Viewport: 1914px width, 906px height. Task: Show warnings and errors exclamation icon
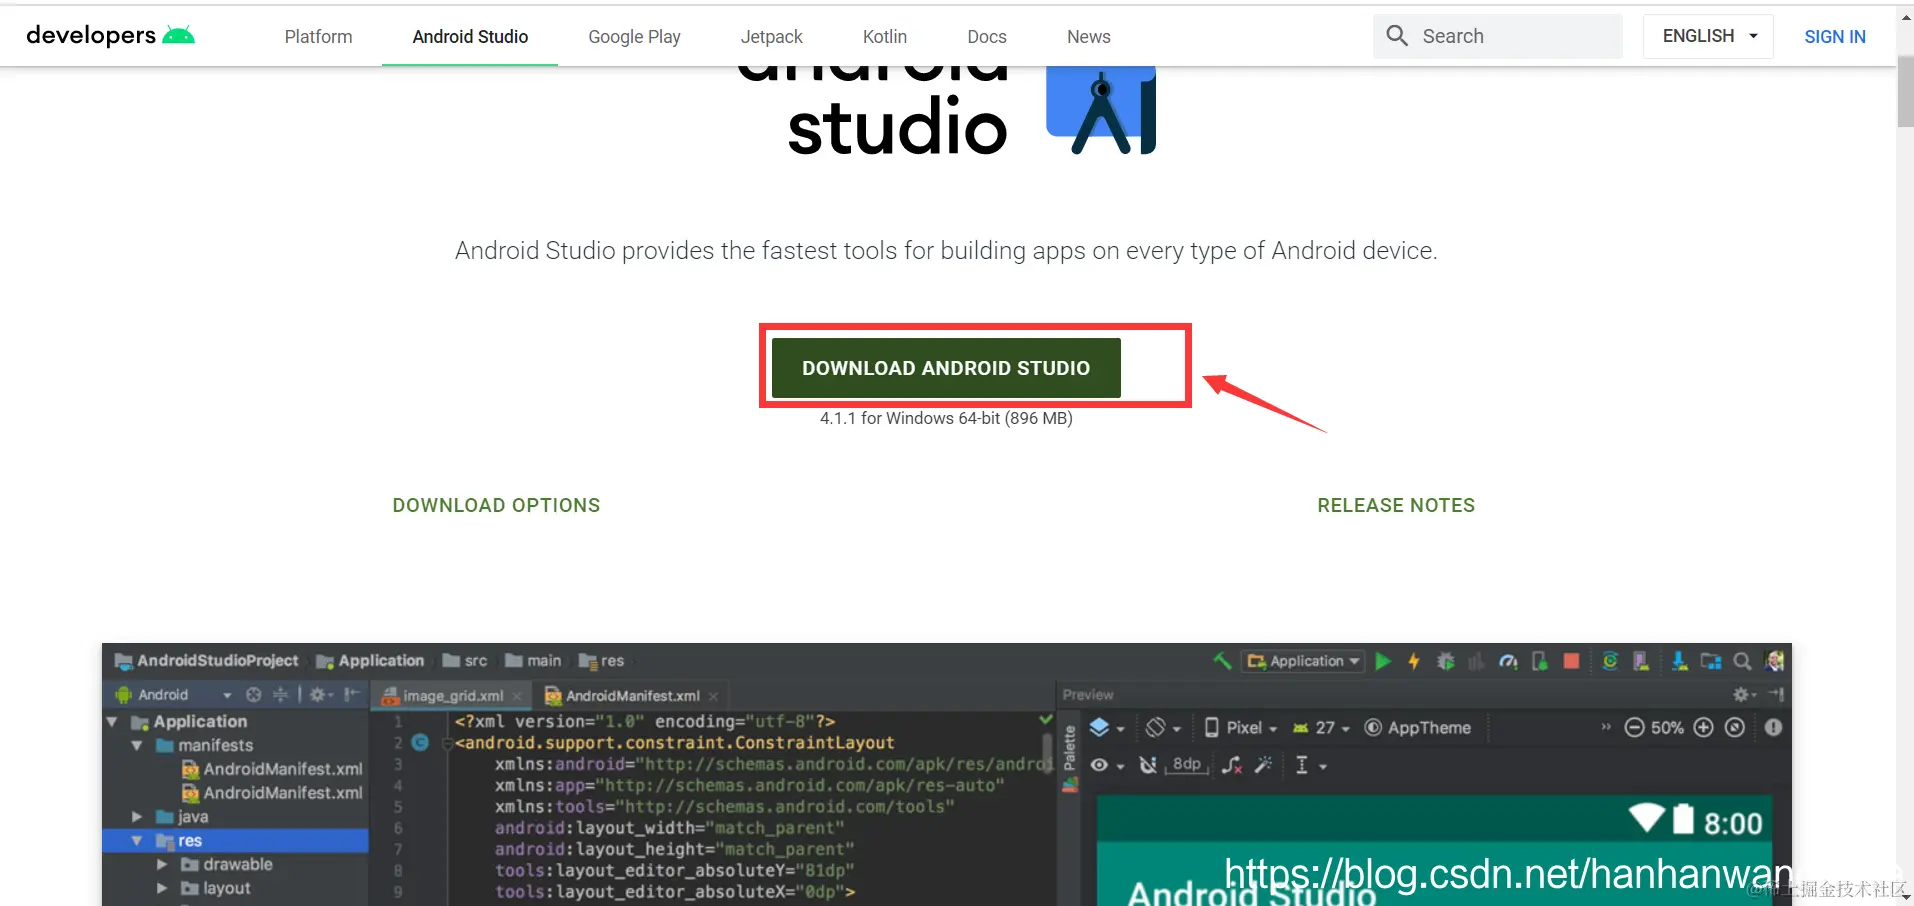(1773, 728)
